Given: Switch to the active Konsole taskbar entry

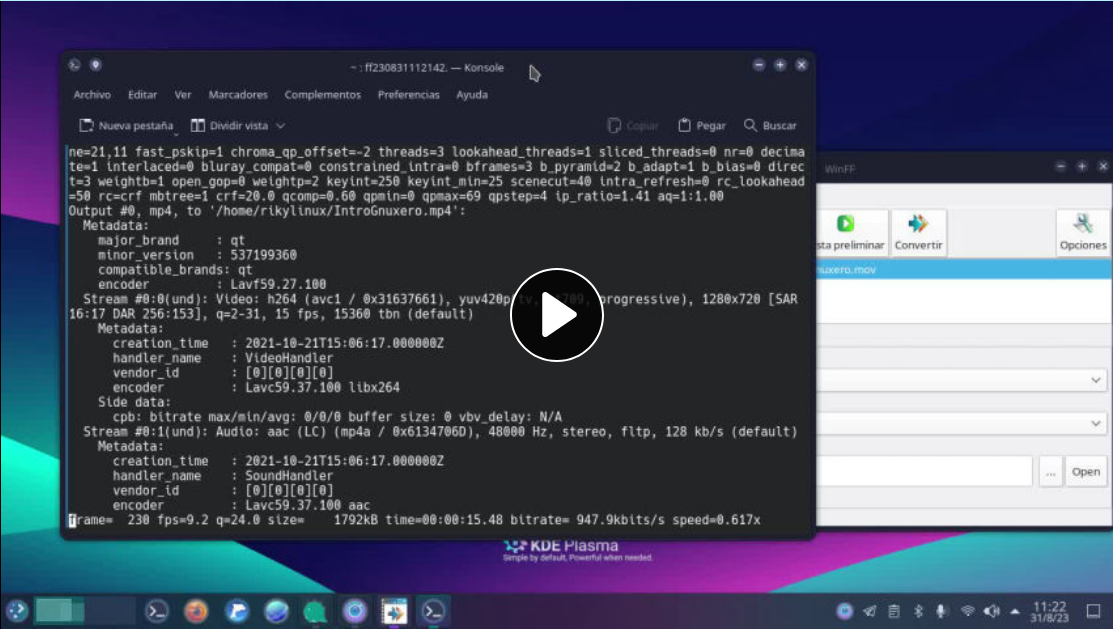Looking at the screenshot, I should tap(434, 611).
